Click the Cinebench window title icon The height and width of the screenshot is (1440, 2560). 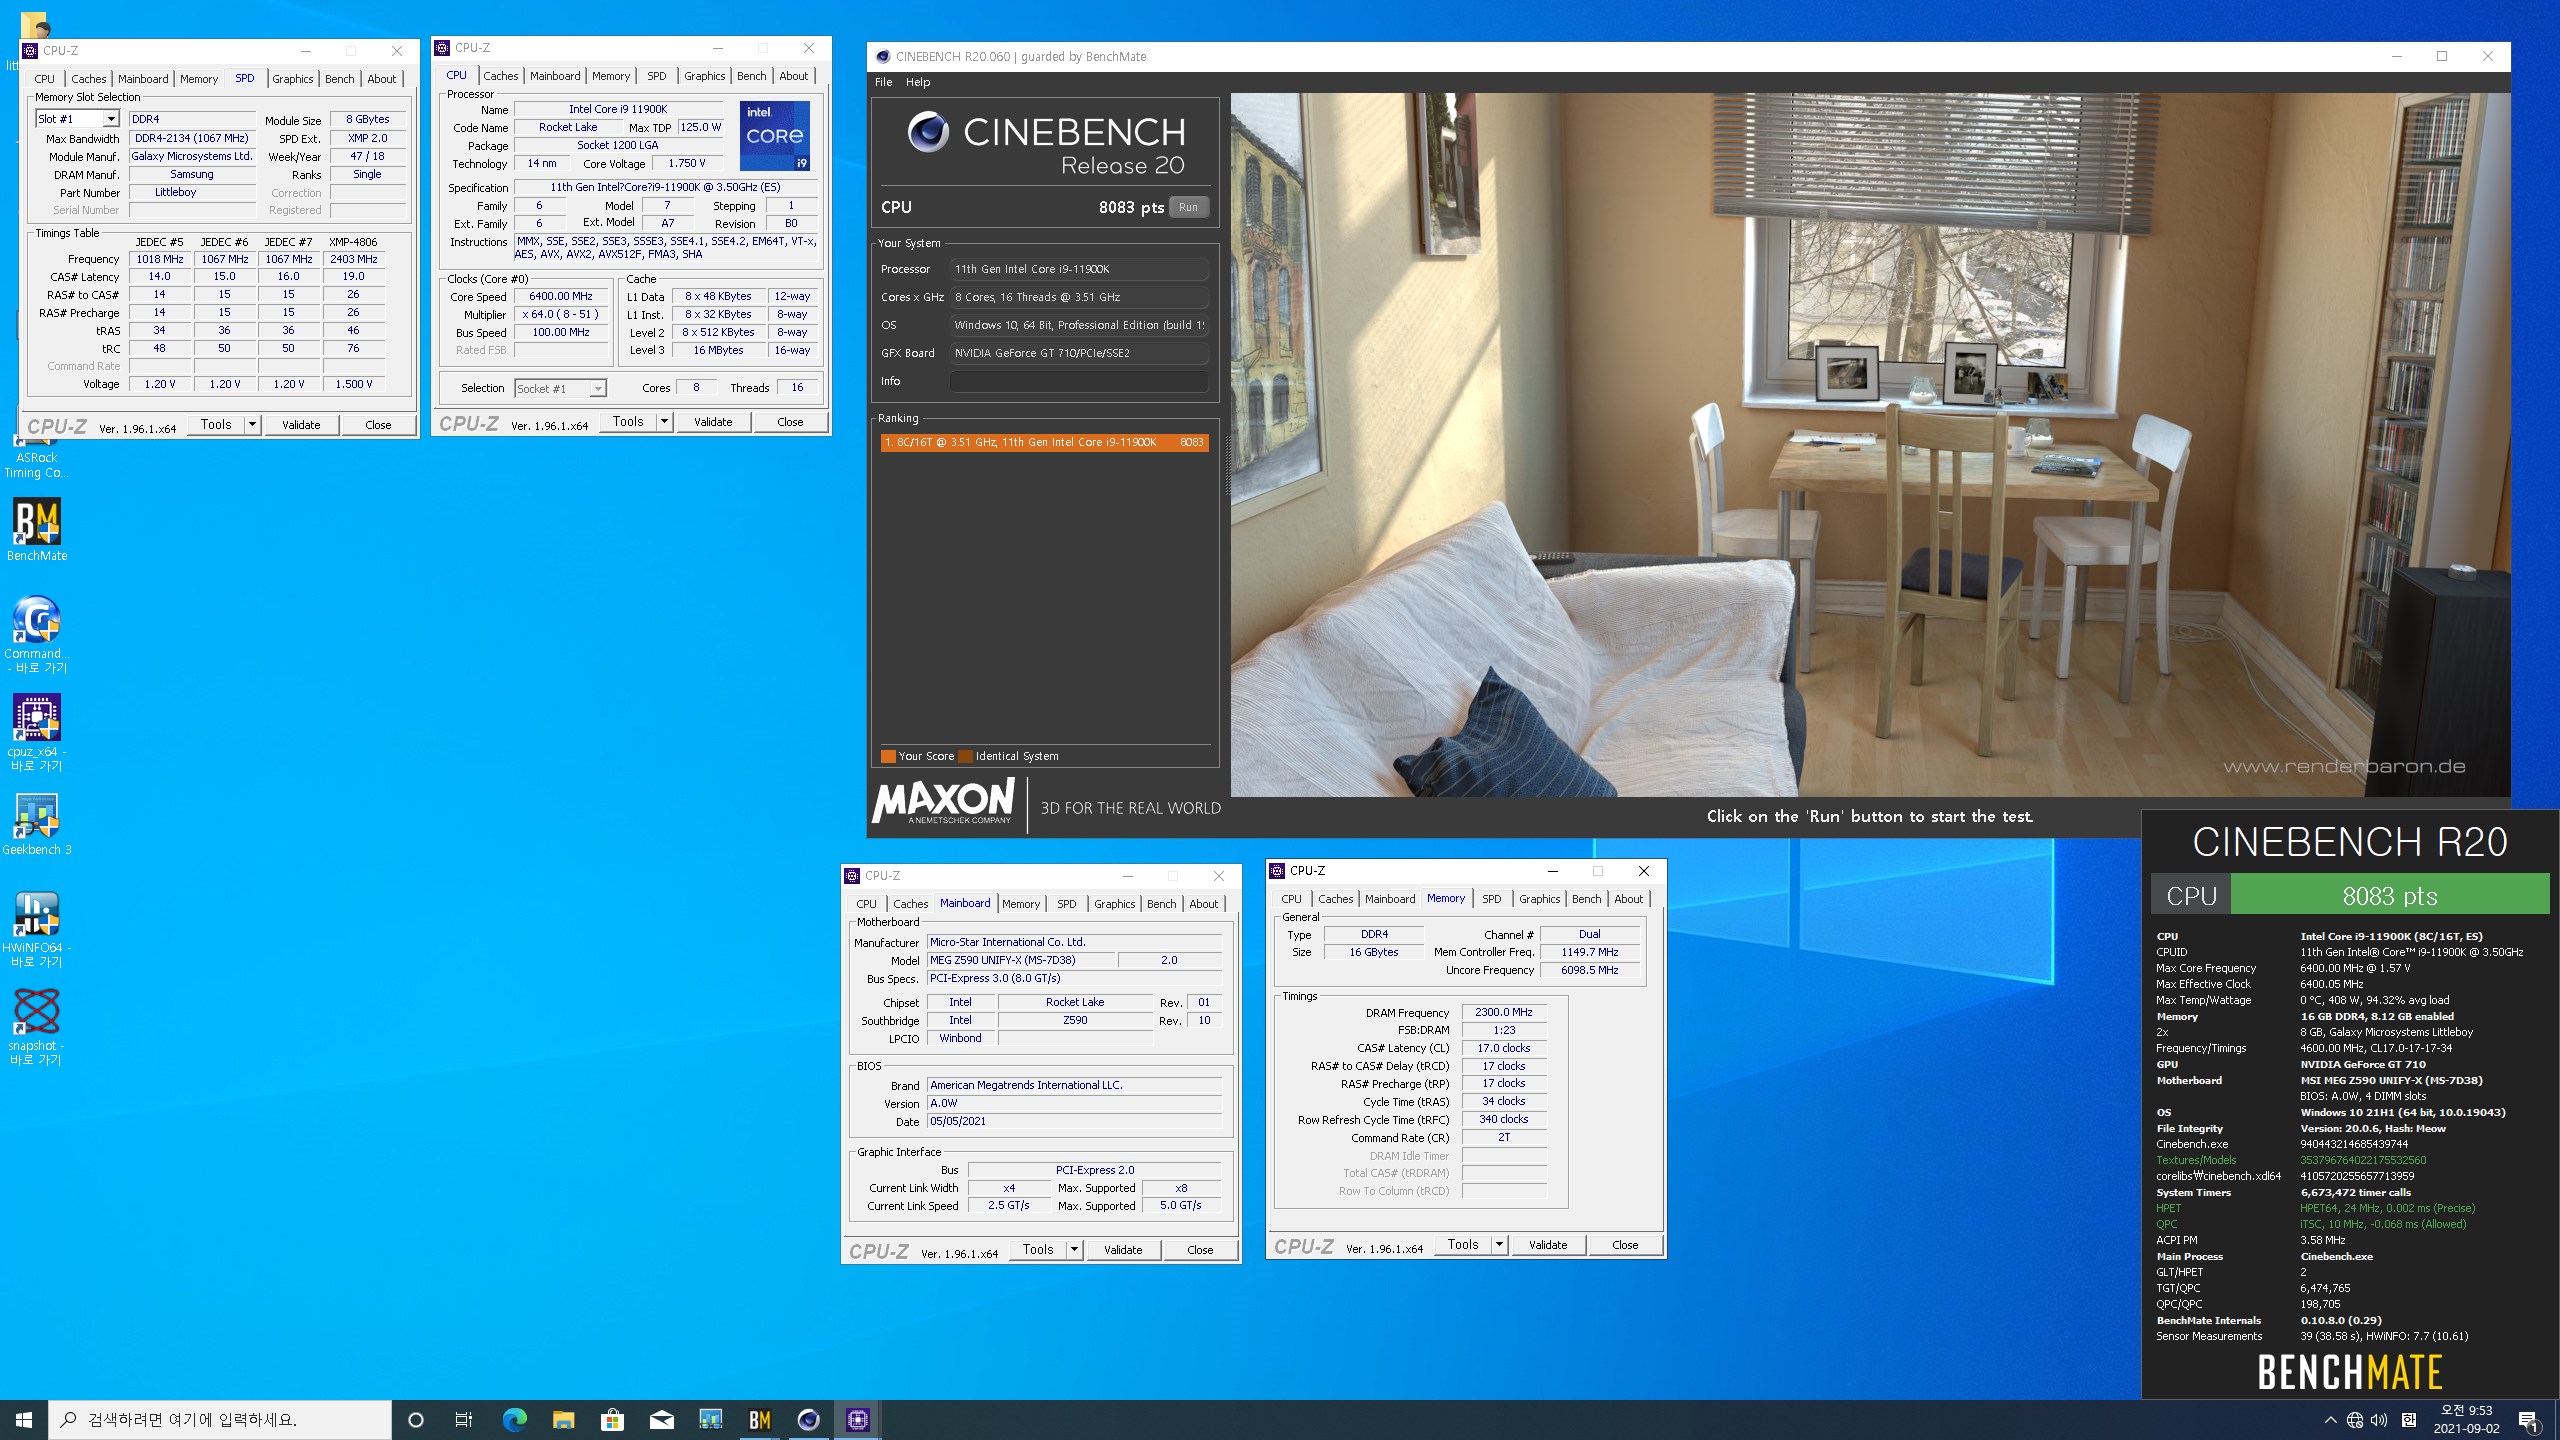click(x=882, y=57)
